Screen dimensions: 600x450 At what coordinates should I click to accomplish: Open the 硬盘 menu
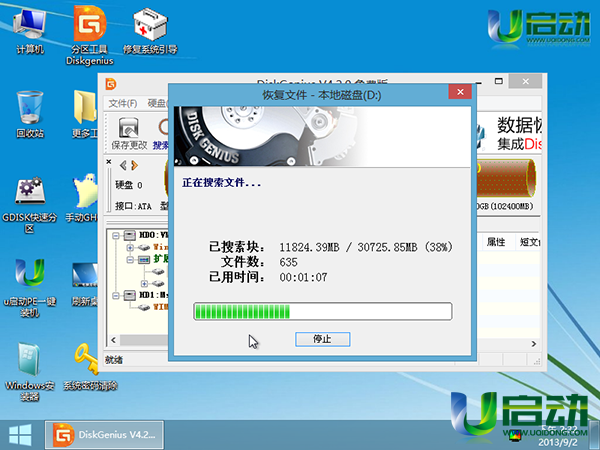click(x=157, y=103)
